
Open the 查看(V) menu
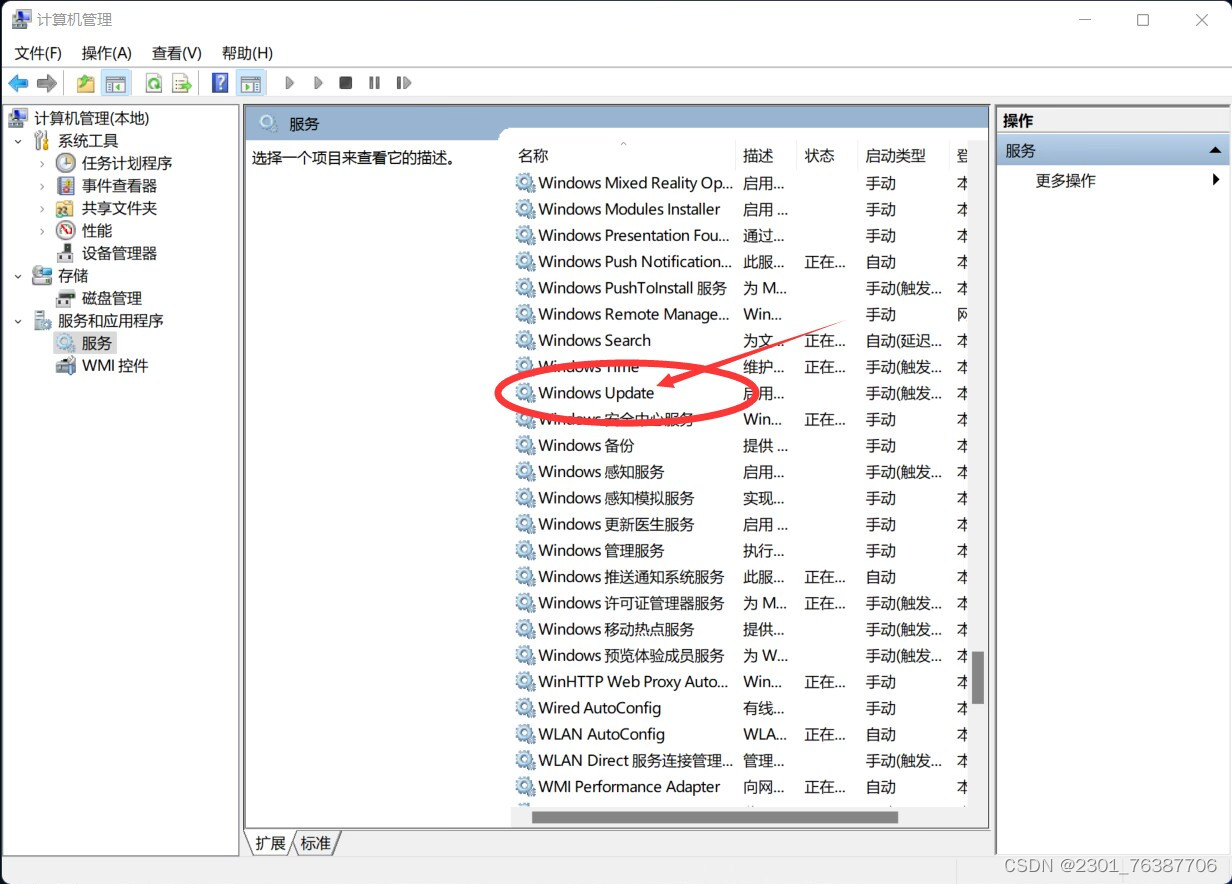coord(177,53)
